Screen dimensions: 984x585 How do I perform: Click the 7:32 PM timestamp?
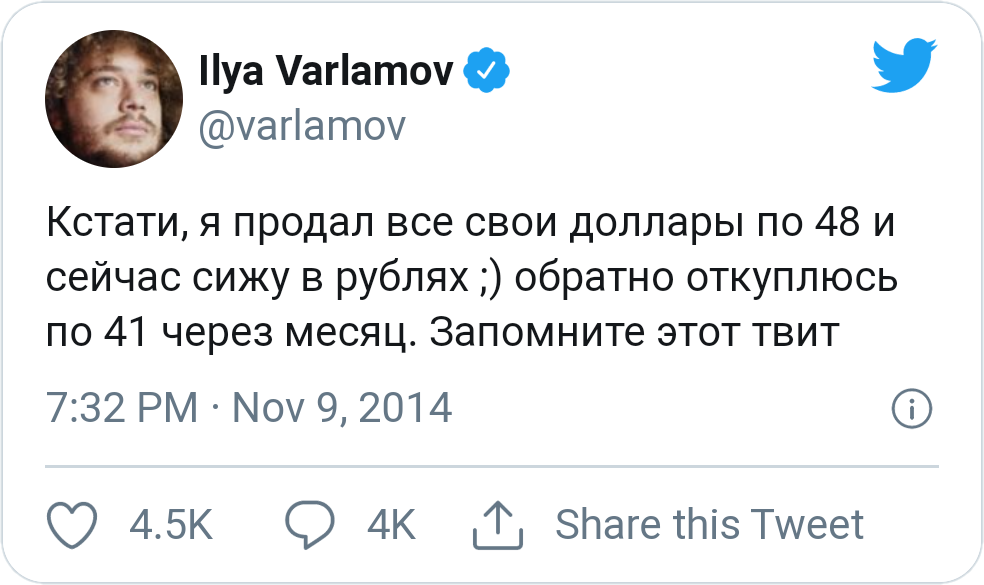pyautogui.click(x=122, y=408)
